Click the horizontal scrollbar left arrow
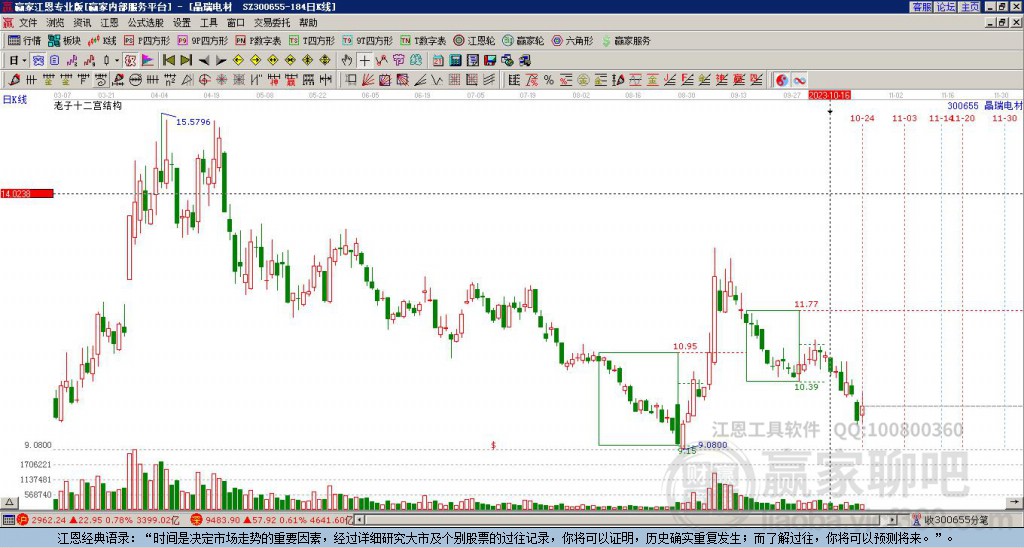 pyautogui.click(x=359, y=520)
